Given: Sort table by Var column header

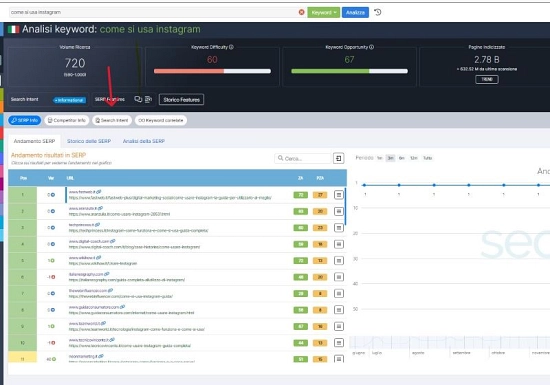Looking at the screenshot, I should click(x=51, y=178).
